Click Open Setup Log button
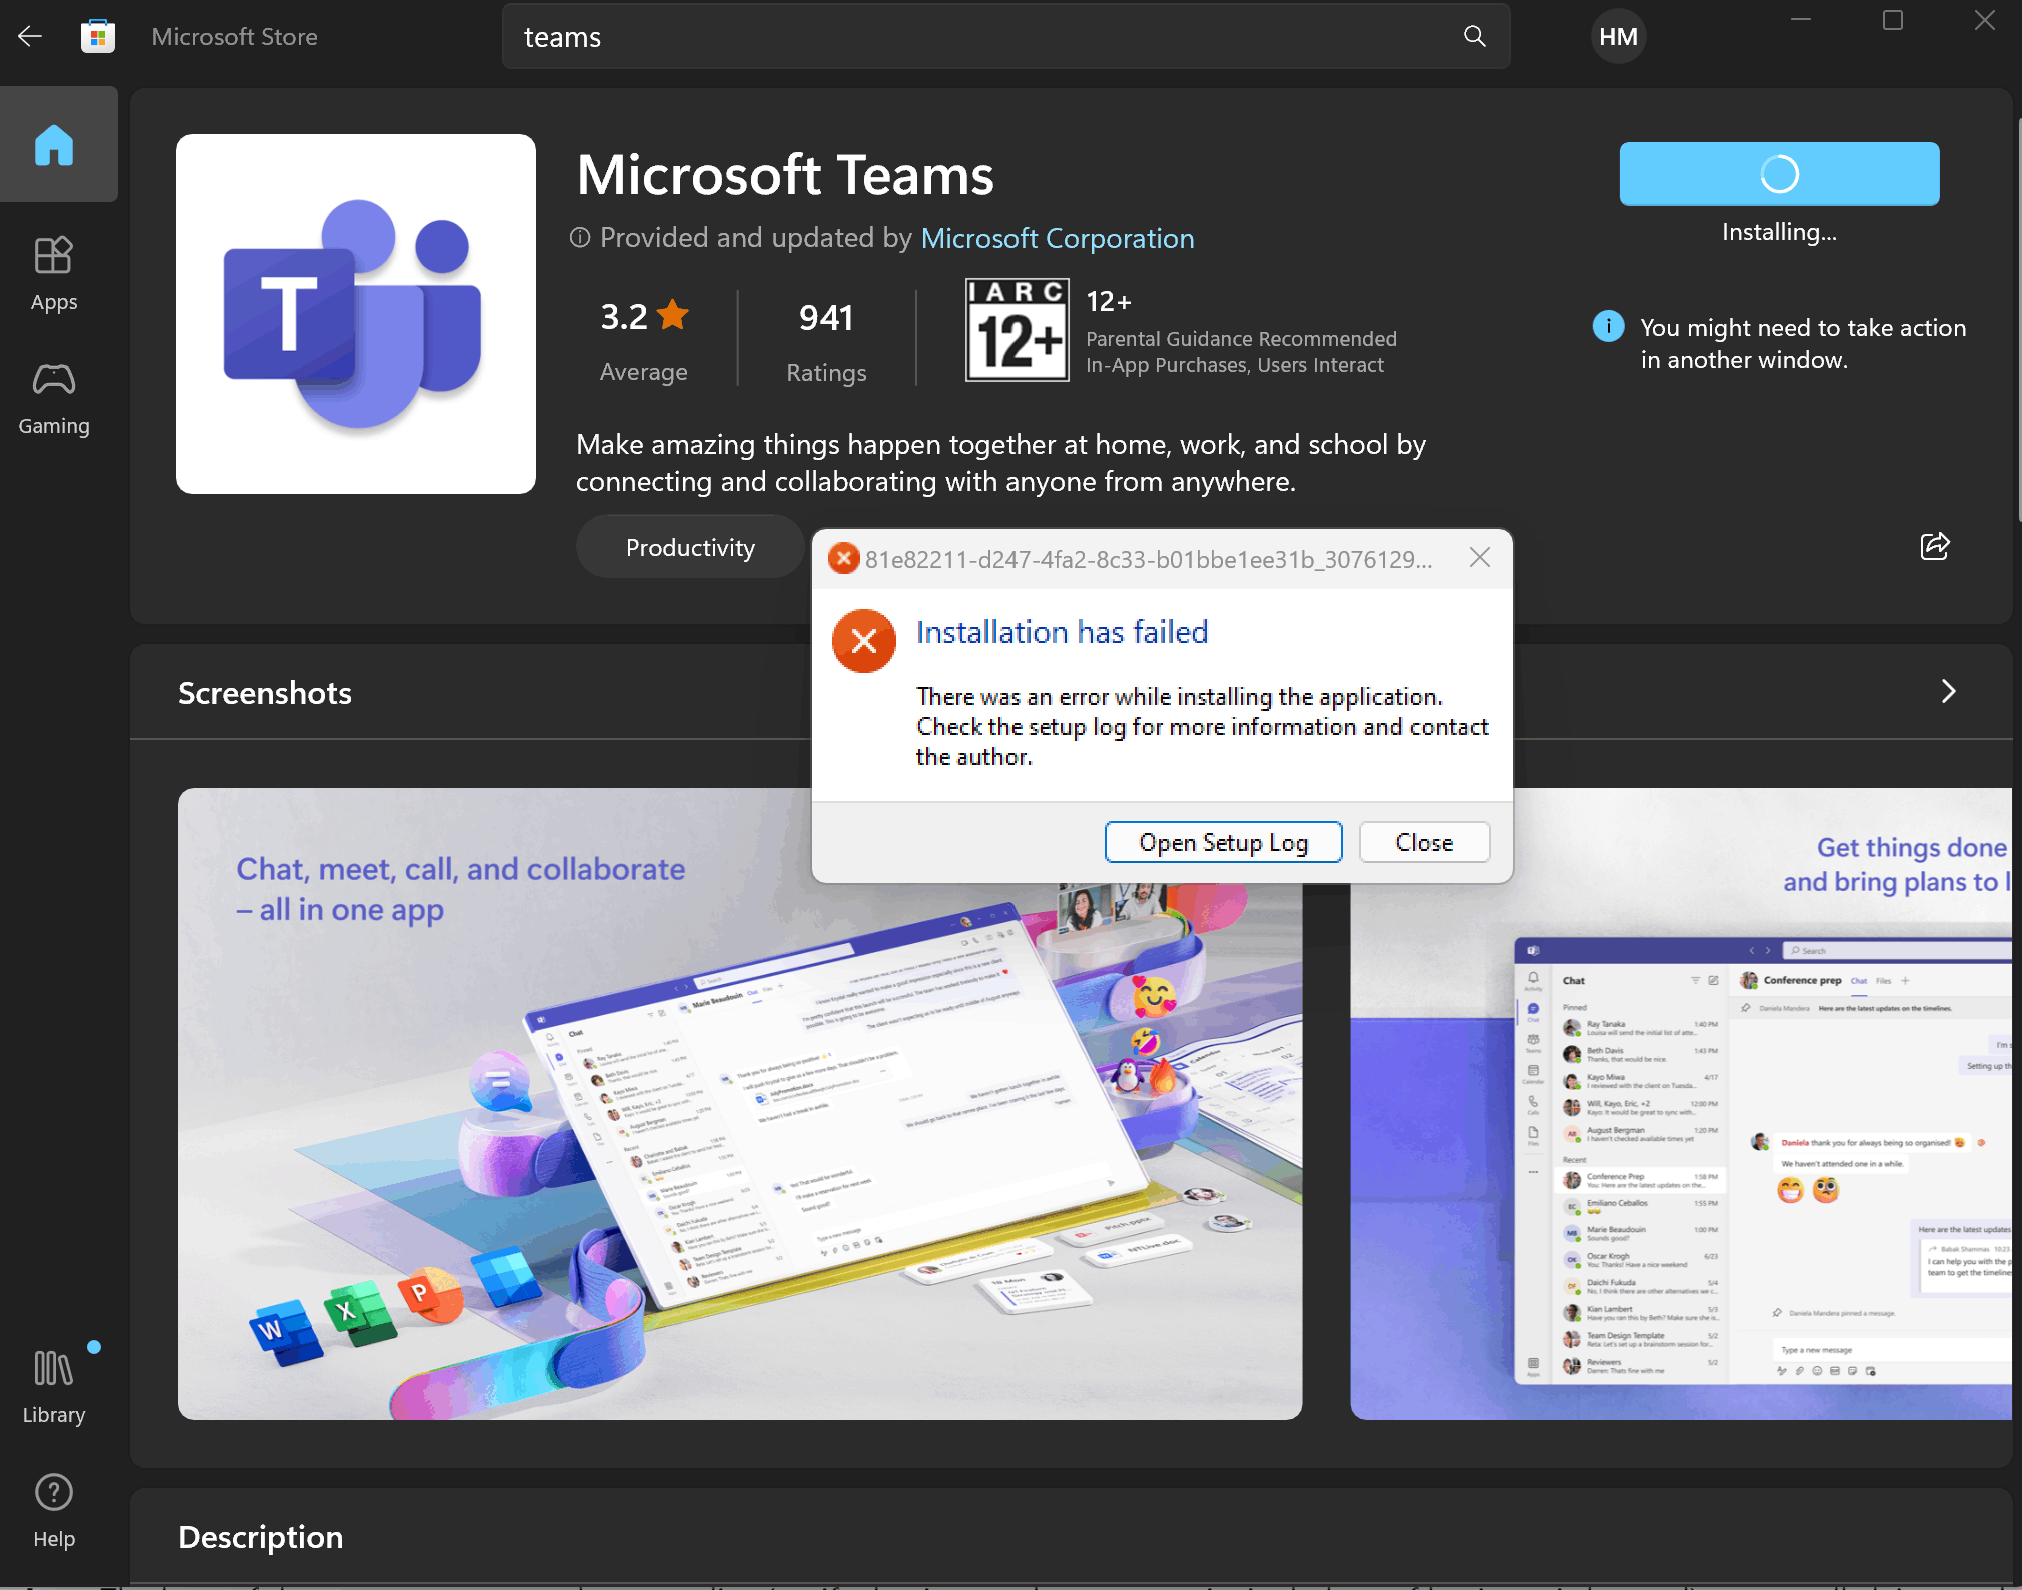The height and width of the screenshot is (1590, 2022). [x=1223, y=843]
